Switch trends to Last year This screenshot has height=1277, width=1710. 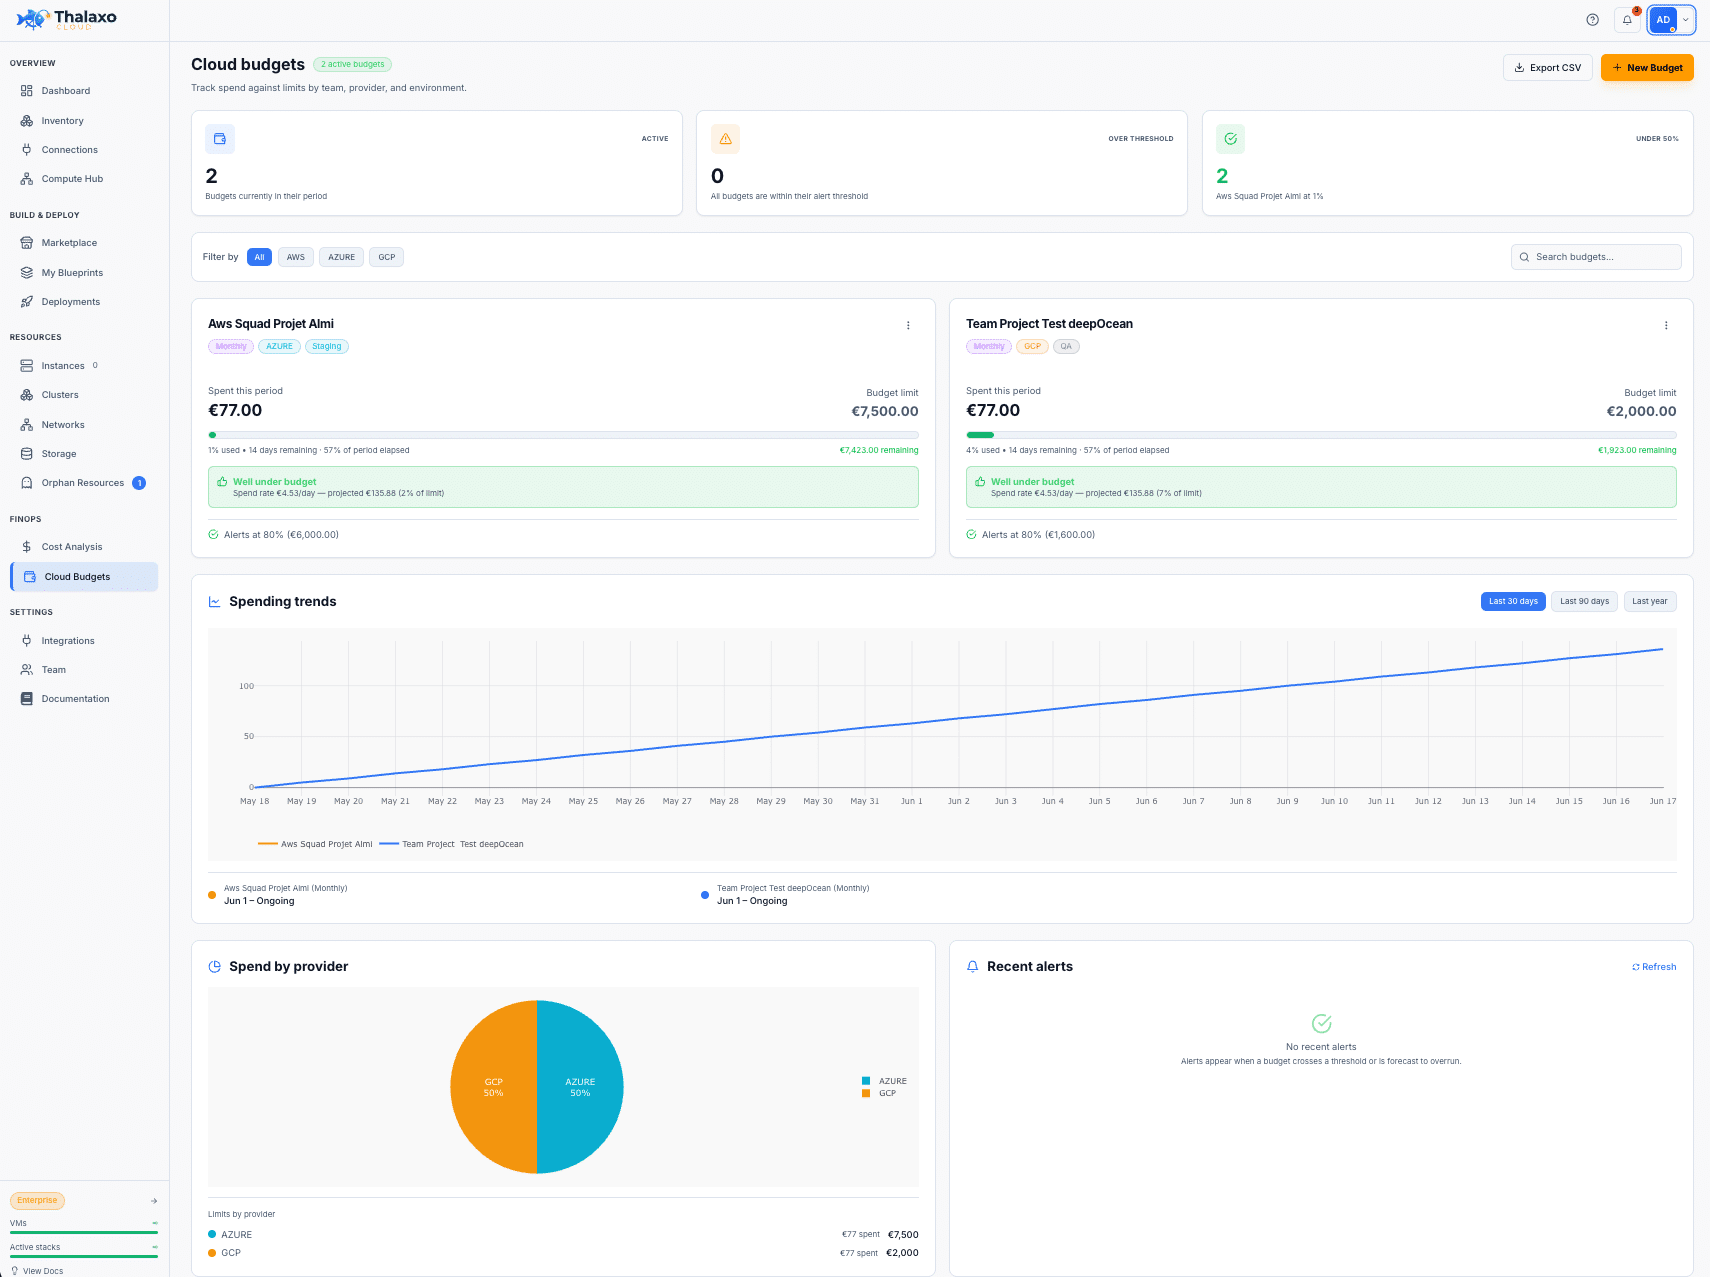pos(1650,601)
